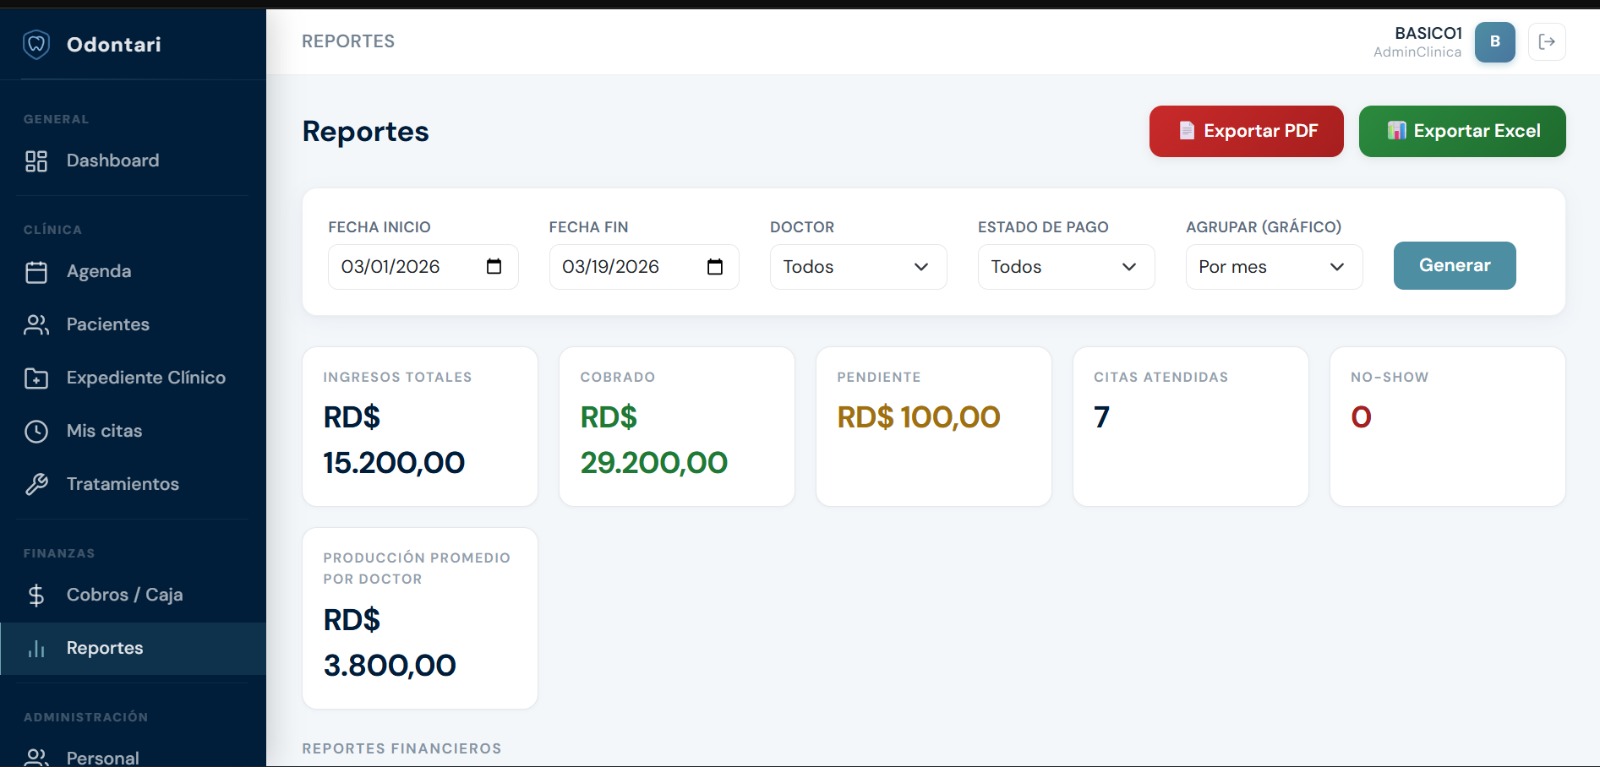1600x767 pixels.
Task: Click the logout icon in the header
Action: [1546, 42]
